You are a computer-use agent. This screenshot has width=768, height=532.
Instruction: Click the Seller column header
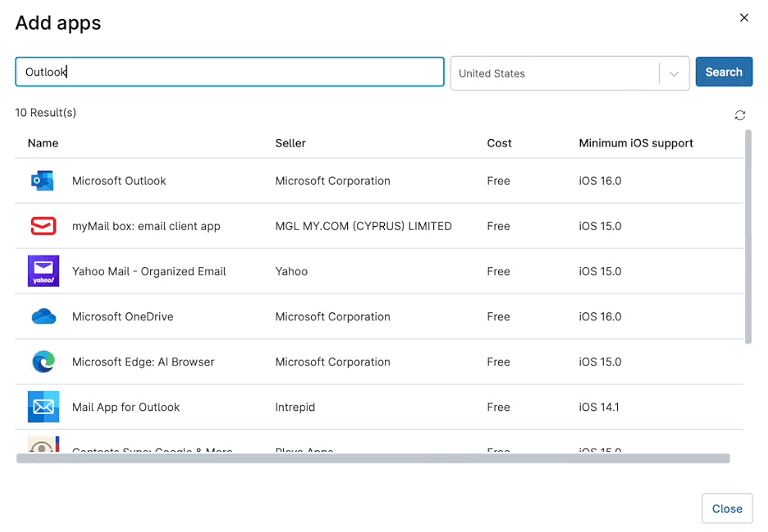(x=290, y=143)
